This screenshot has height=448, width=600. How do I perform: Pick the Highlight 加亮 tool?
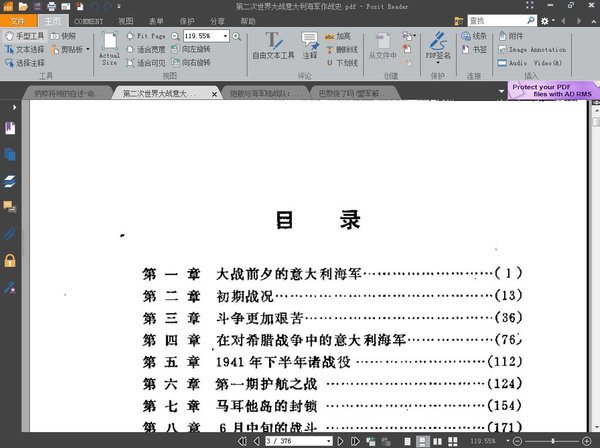[x=338, y=36]
